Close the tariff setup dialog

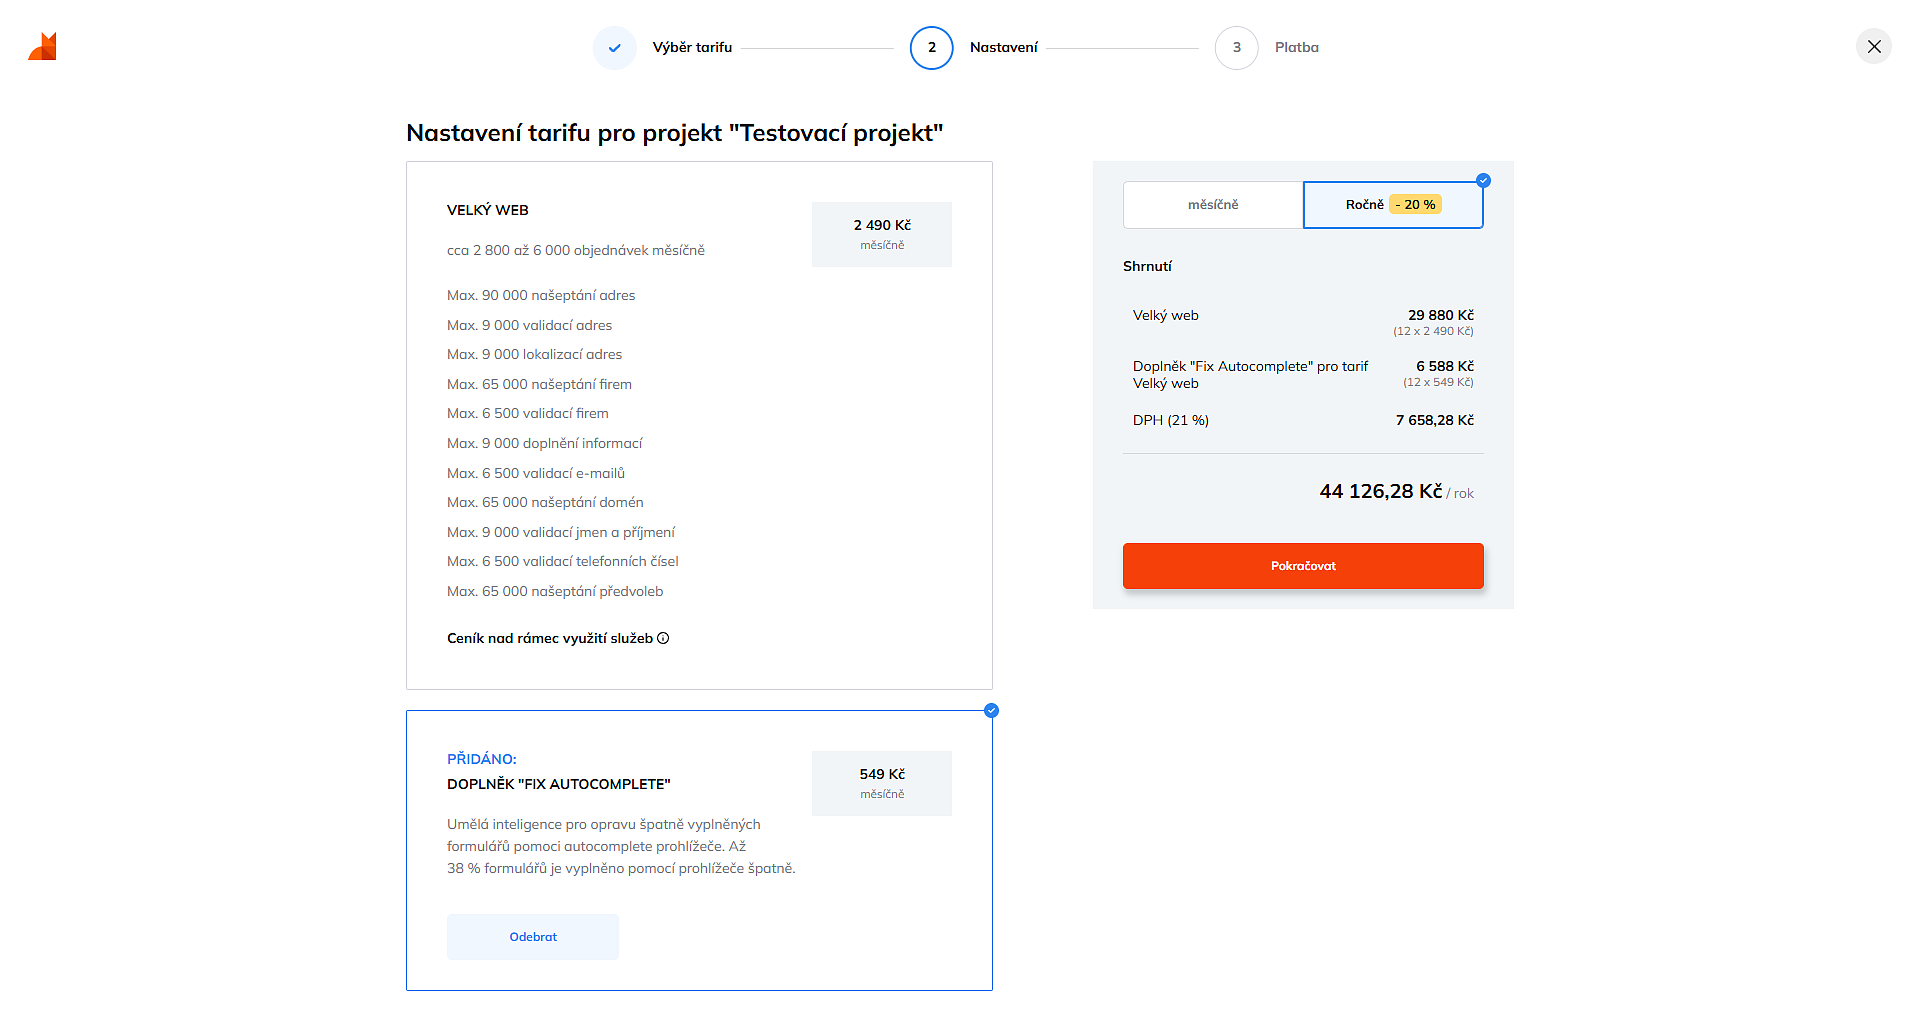tap(1873, 46)
